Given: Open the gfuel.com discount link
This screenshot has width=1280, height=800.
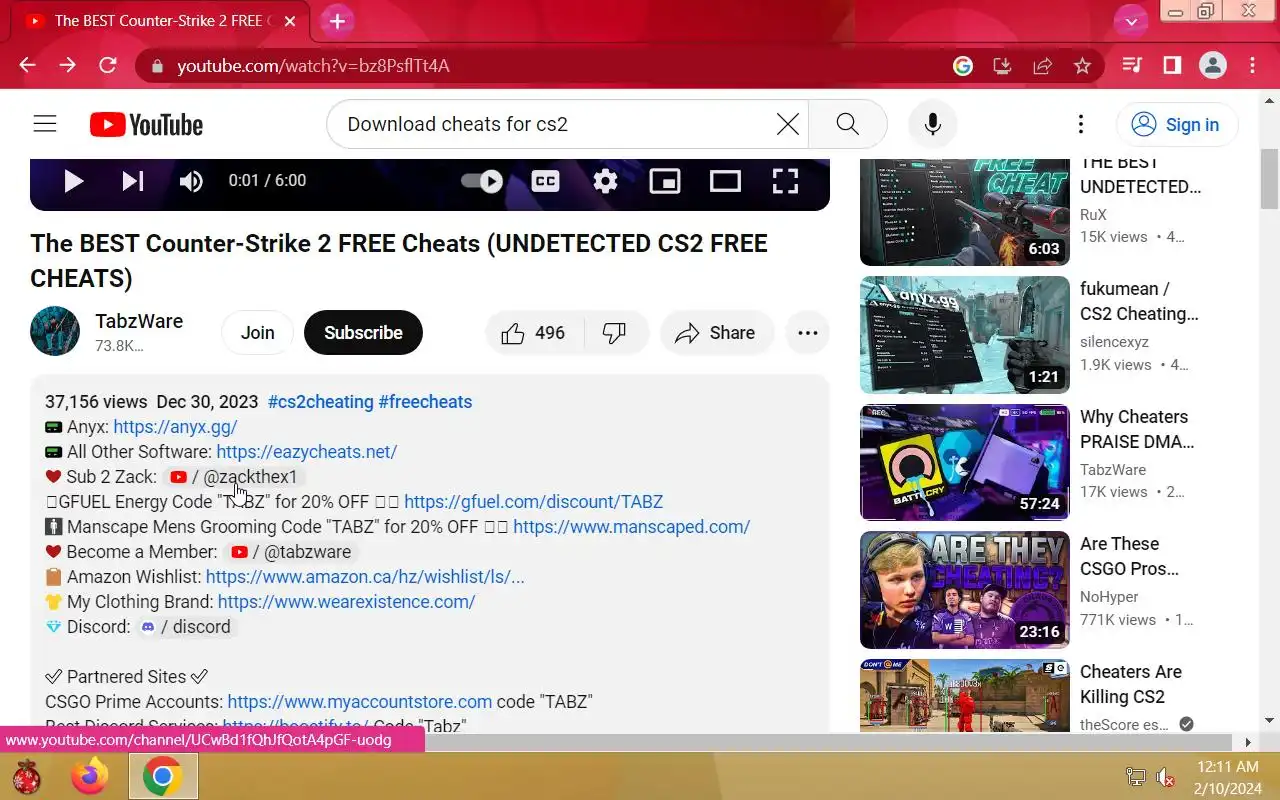Looking at the screenshot, I should tap(534, 502).
